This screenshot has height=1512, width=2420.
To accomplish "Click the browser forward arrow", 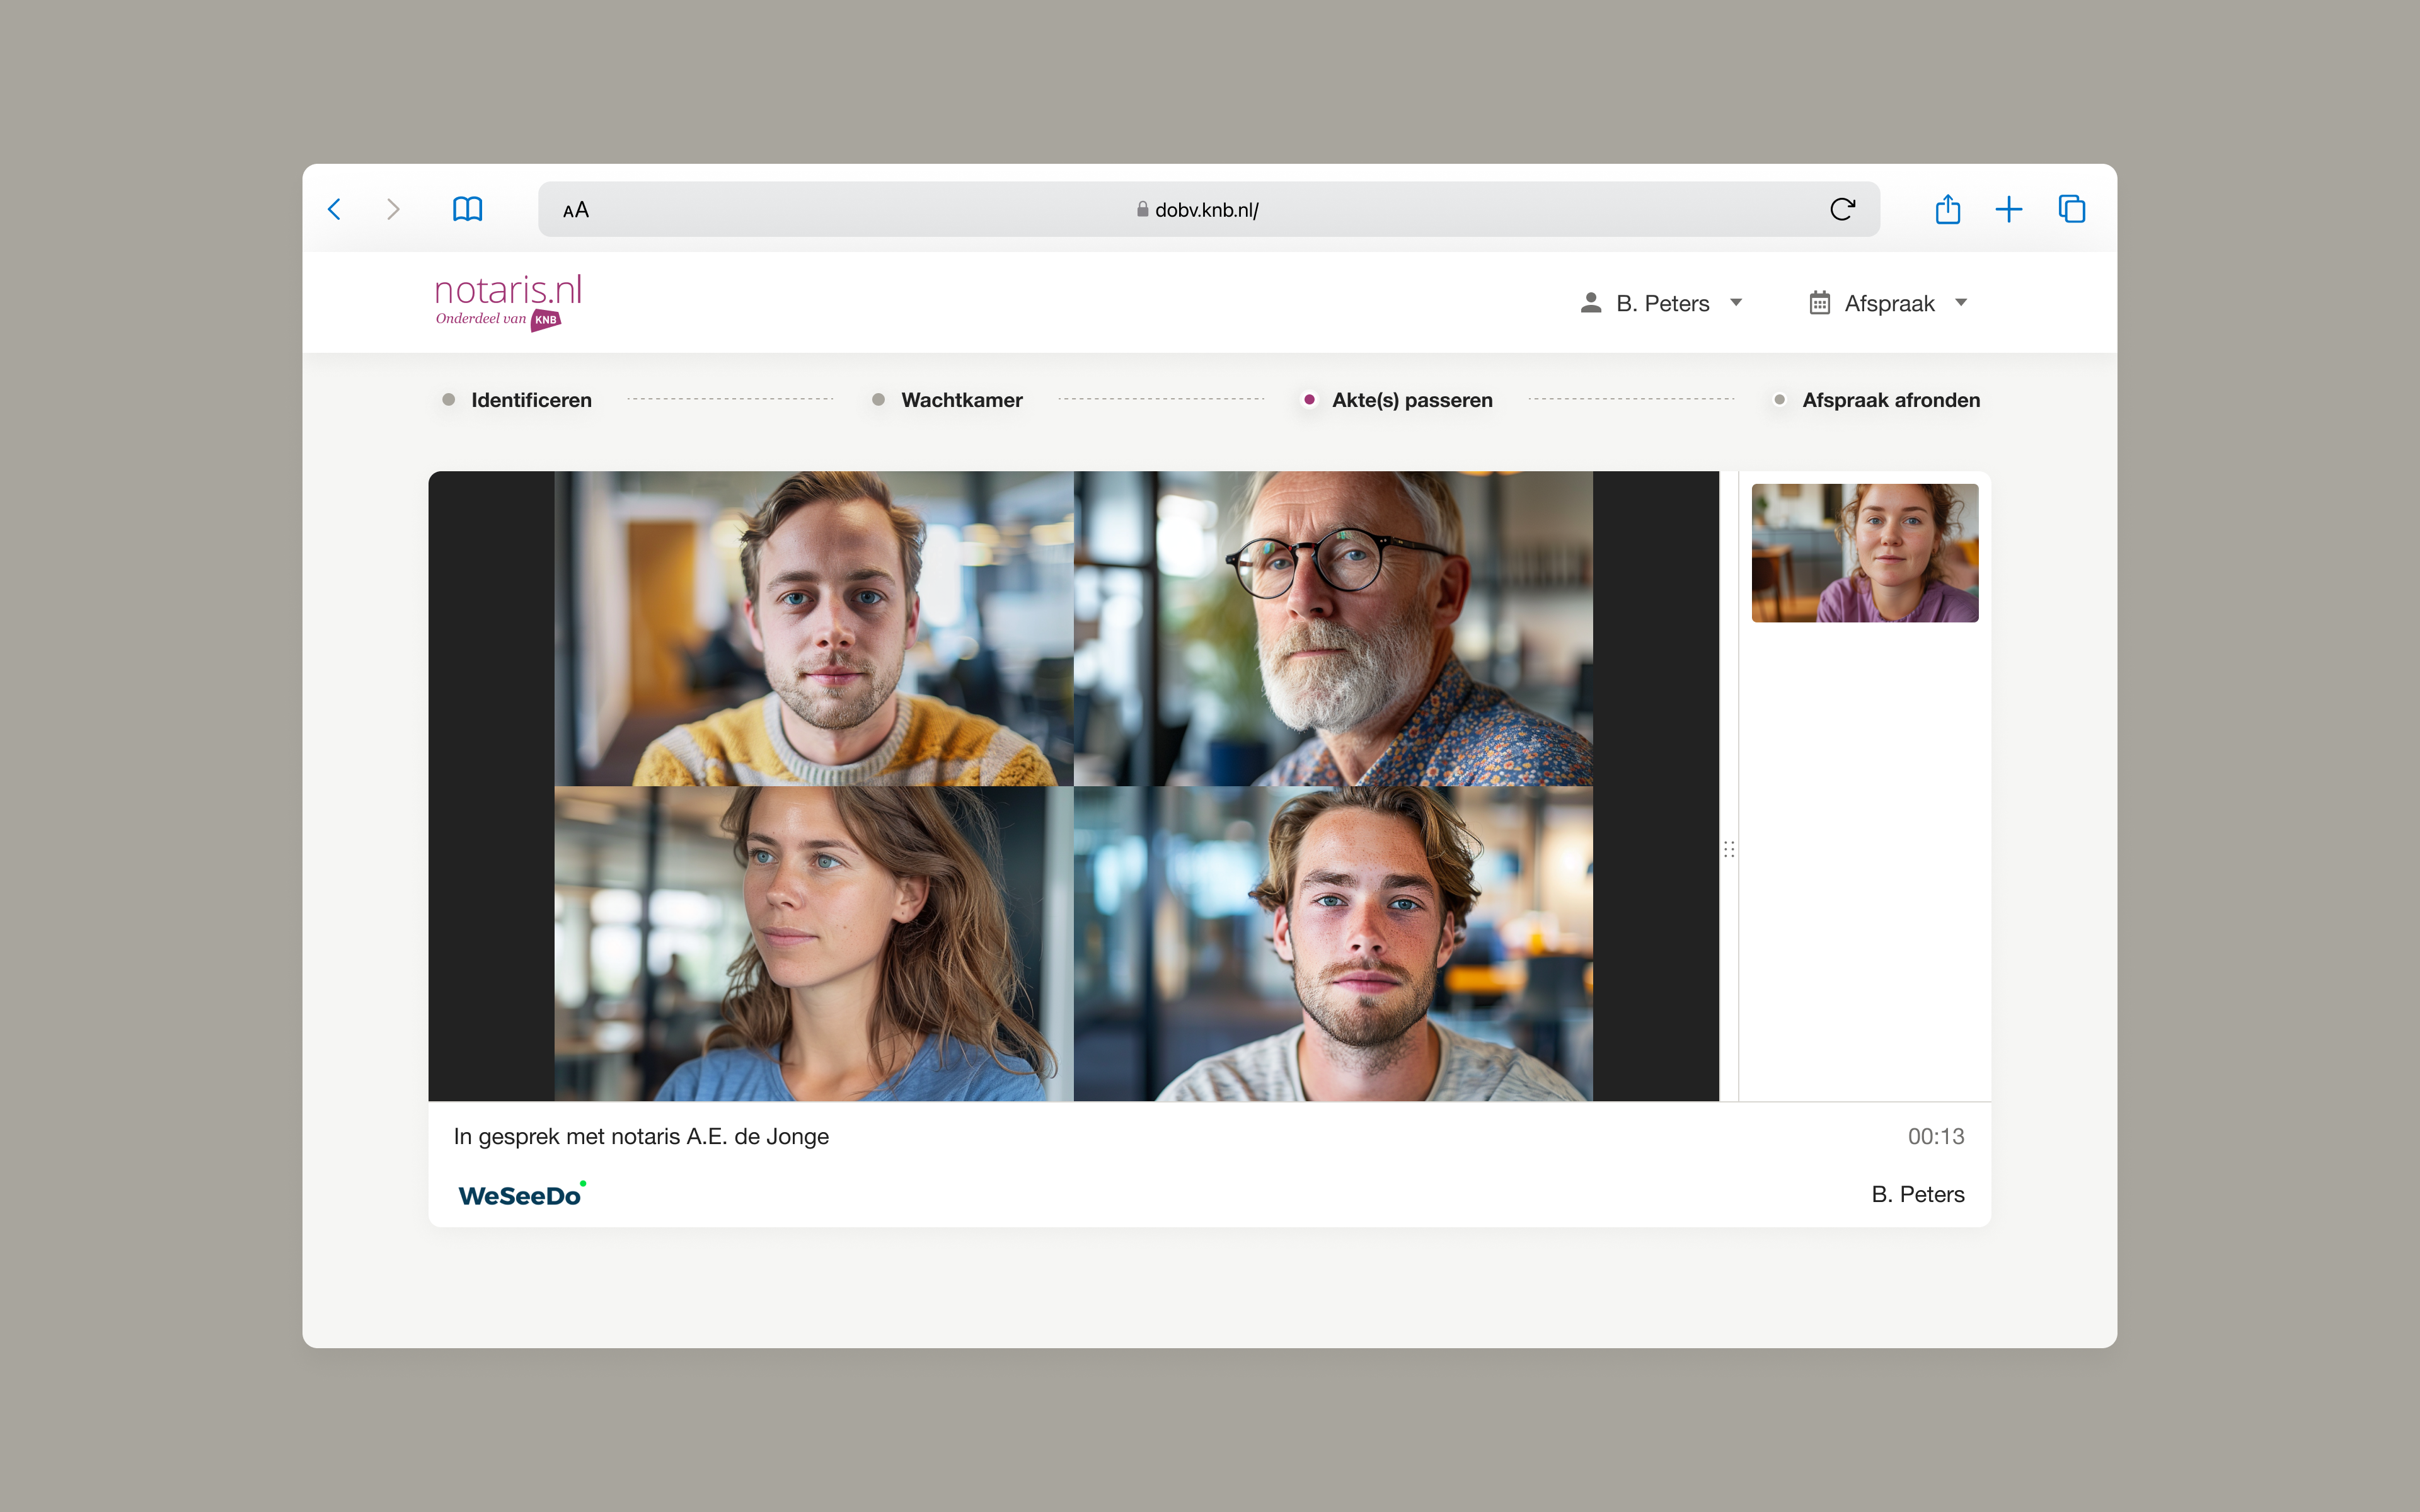I will click(x=393, y=209).
